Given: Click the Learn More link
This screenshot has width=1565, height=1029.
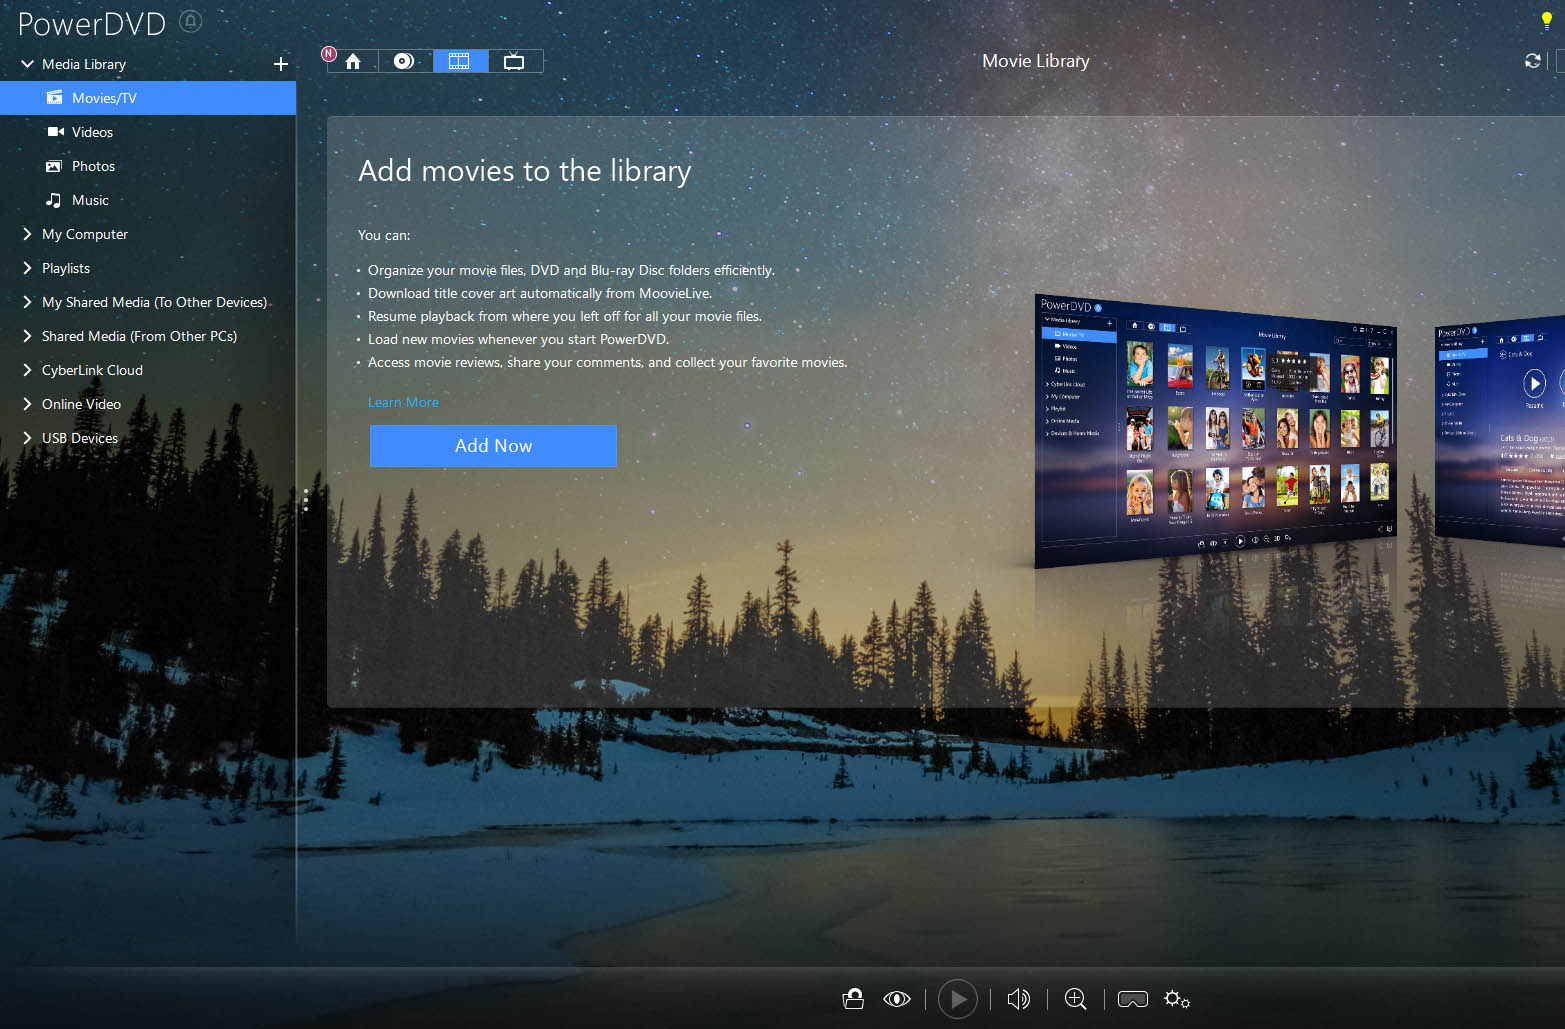Looking at the screenshot, I should (403, 402).
